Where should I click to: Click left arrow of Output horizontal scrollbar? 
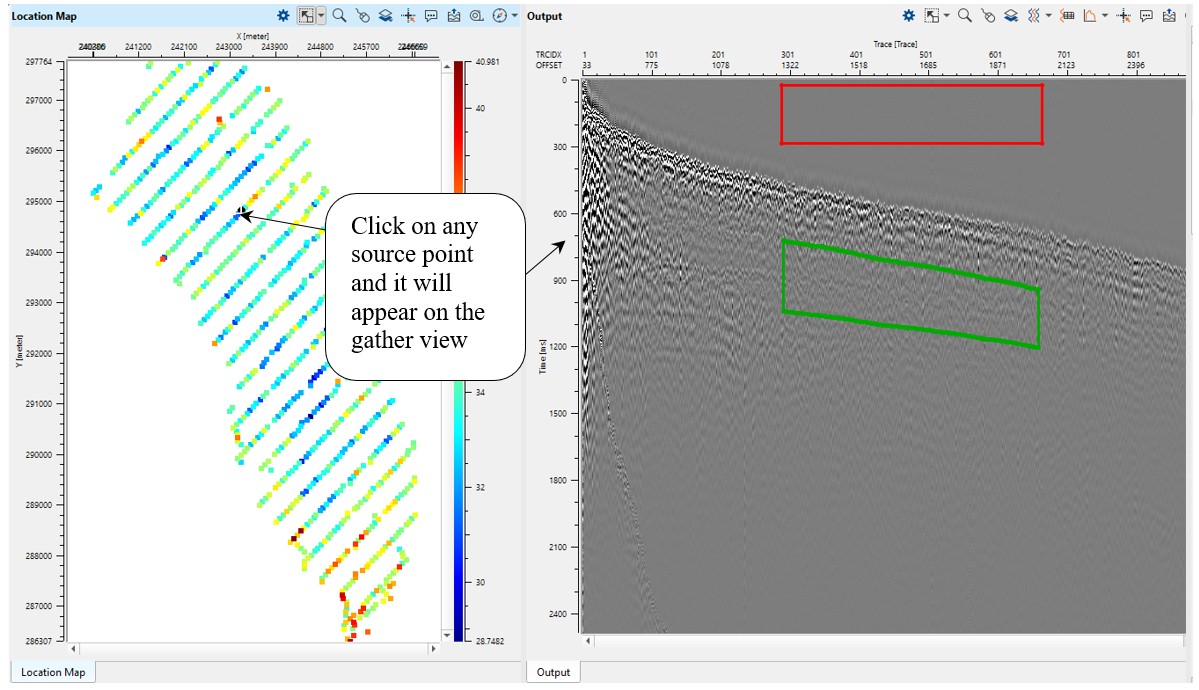tap(589, 641)
